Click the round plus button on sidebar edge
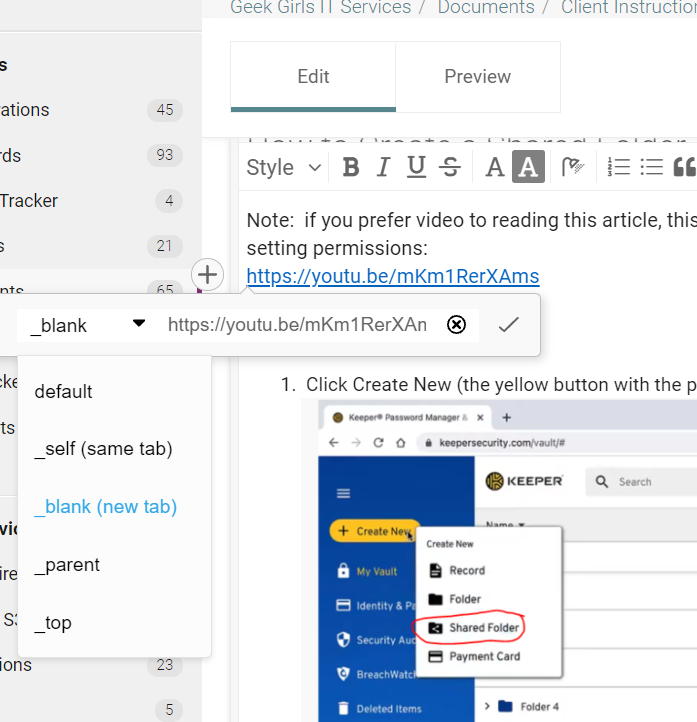The image size is (697, 722). [206, 273]
